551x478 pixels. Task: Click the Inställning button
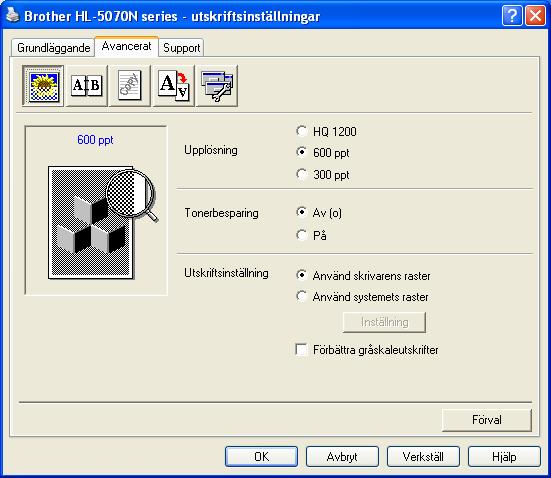tap(384, 322)
